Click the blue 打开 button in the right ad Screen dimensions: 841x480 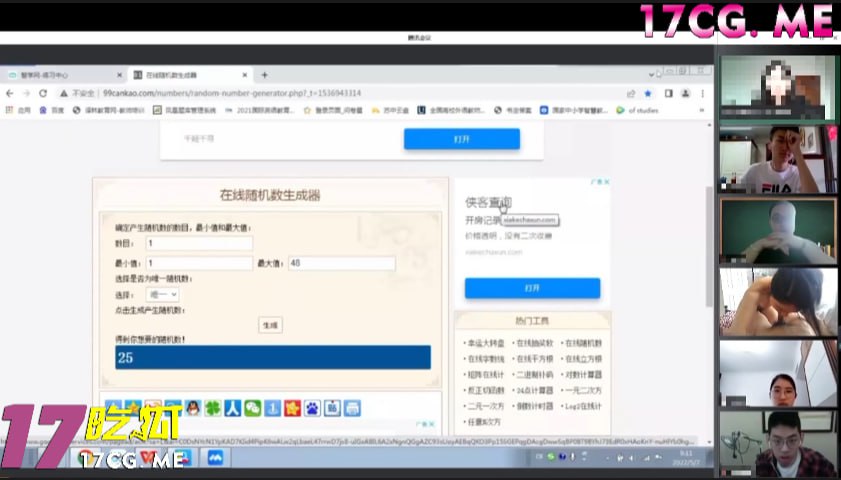pyautogui.click(x=532, y=288)
